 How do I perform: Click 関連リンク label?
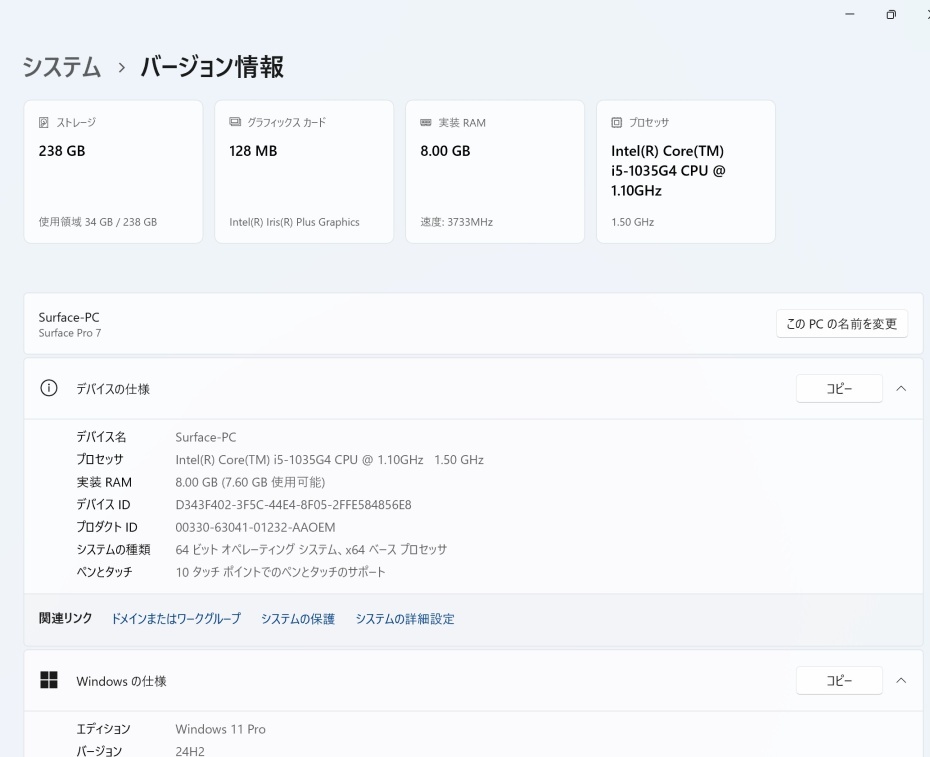point(65,618)
